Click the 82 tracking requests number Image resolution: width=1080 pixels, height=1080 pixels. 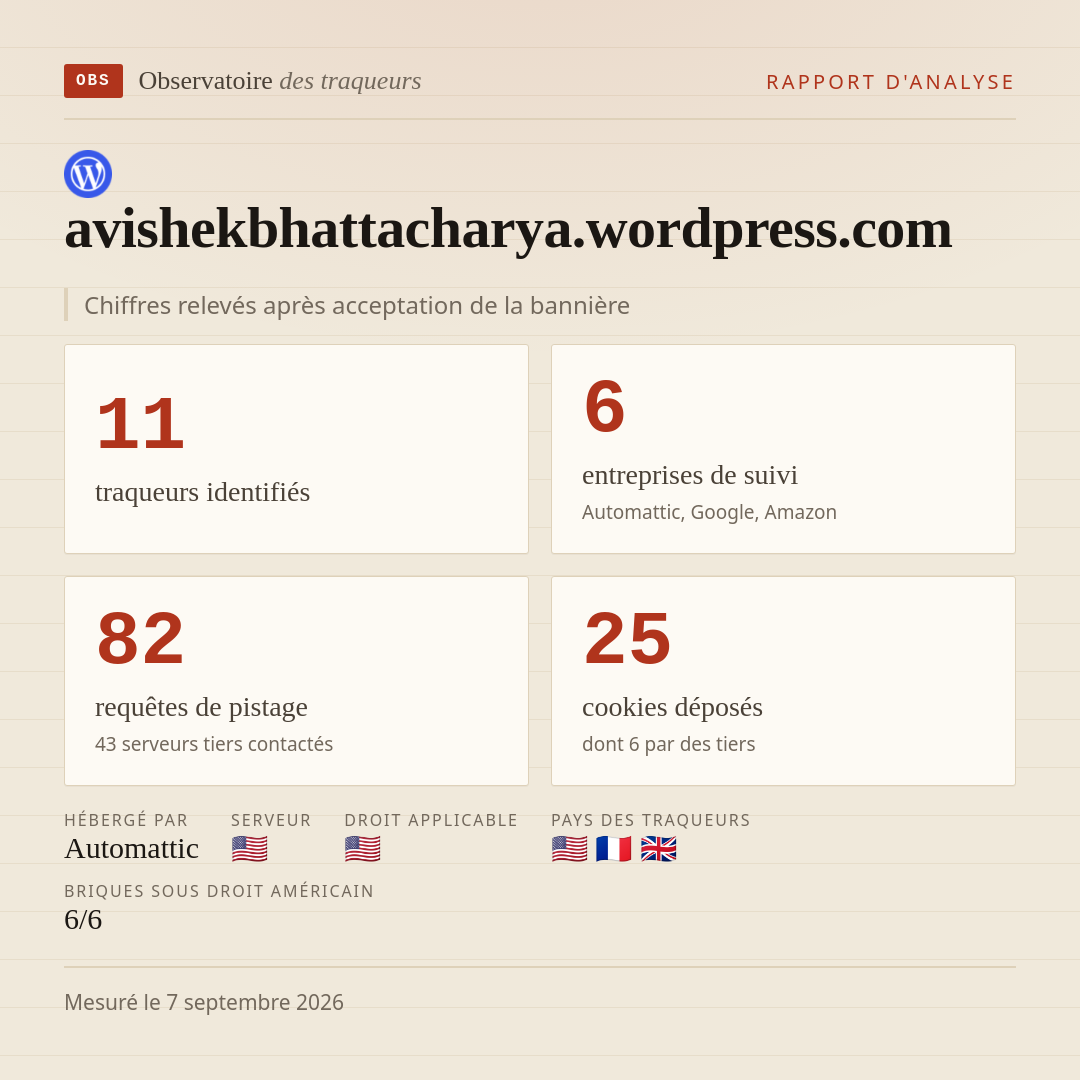pos(141,638)
